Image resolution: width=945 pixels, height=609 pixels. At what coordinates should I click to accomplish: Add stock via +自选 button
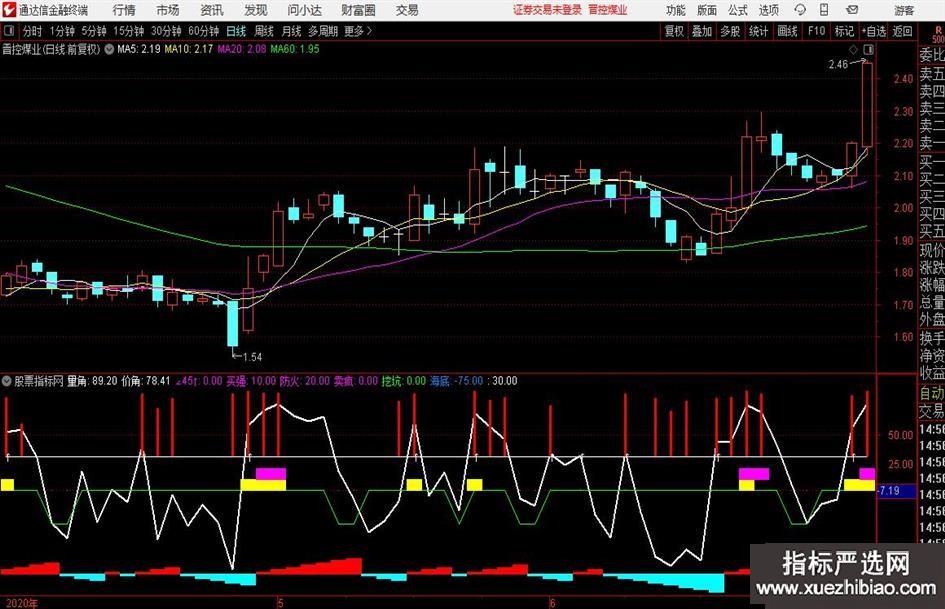pos(873,31)
